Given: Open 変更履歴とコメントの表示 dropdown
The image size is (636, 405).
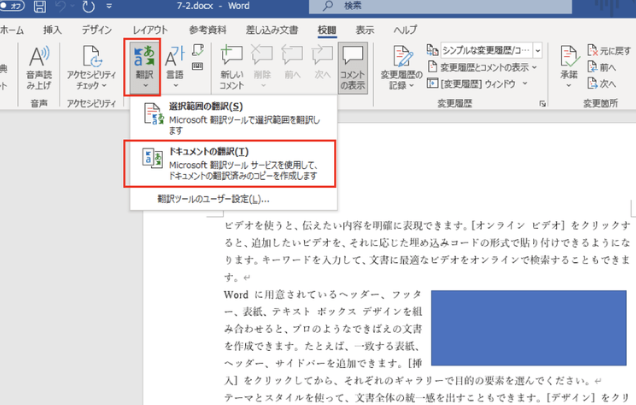Looking at the screenshot, I should coord(482,67).
